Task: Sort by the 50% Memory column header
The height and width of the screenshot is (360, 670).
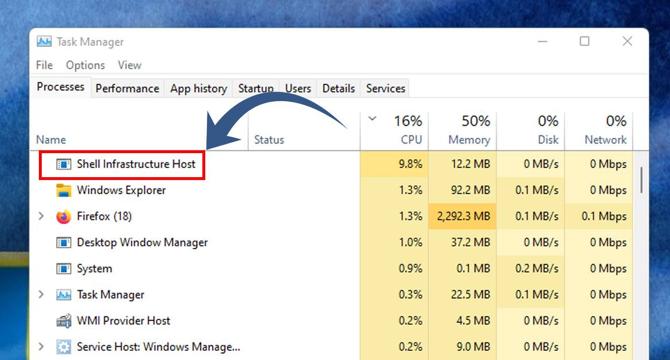Action: pos(462,131)
